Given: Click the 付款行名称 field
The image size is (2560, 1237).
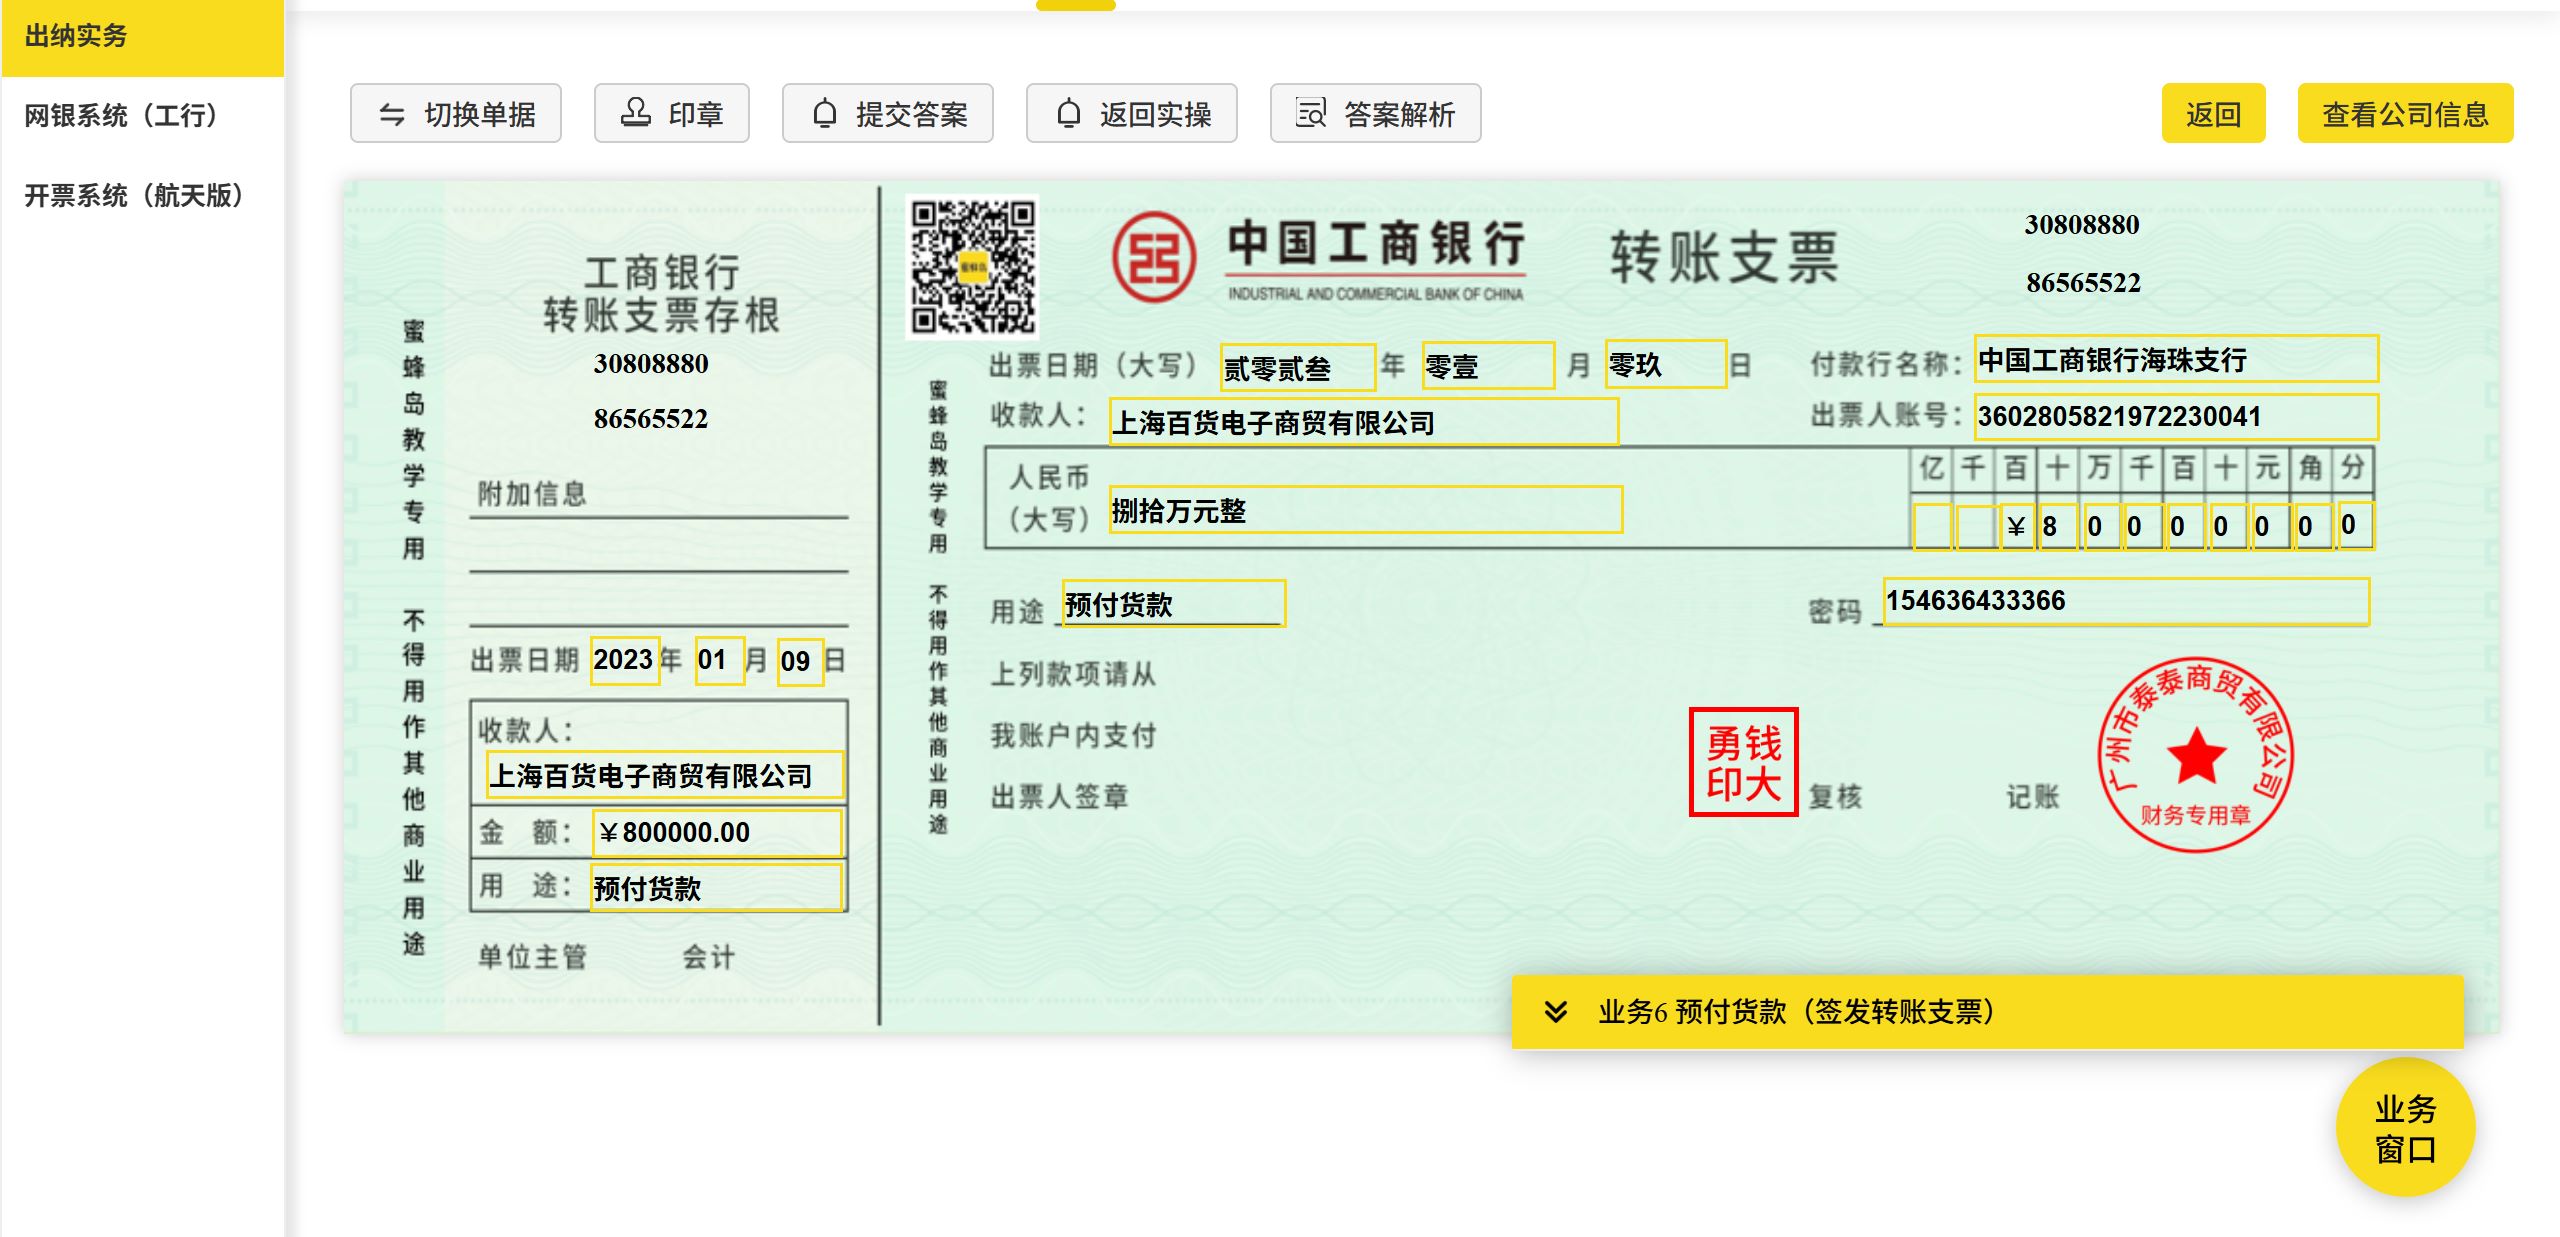Looking at the screenshot, I should coord(2176,359).
